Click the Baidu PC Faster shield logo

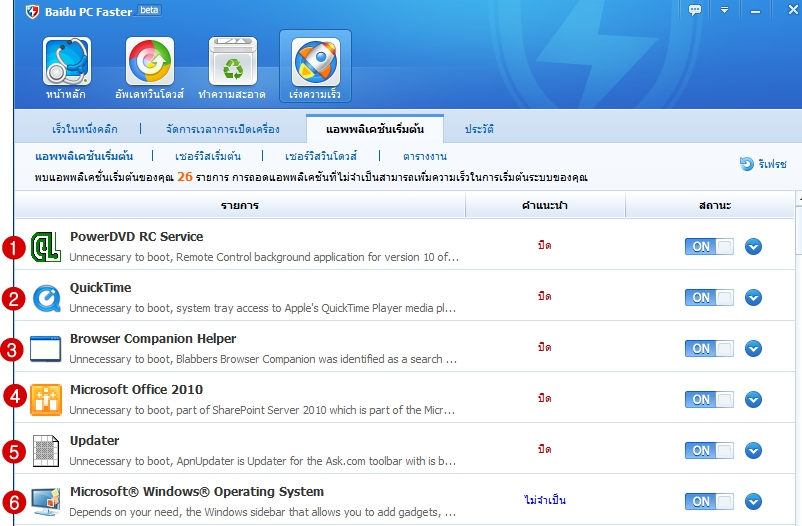pos(32,11)
